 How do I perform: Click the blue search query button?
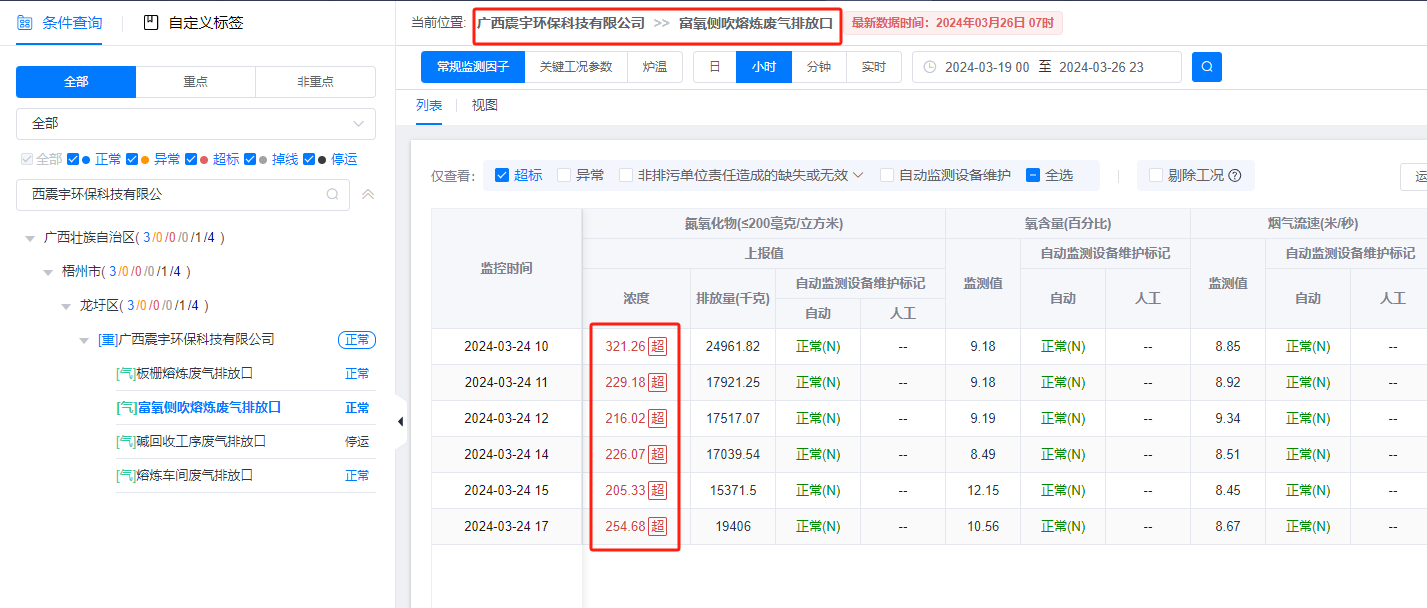click(1207, 67)
